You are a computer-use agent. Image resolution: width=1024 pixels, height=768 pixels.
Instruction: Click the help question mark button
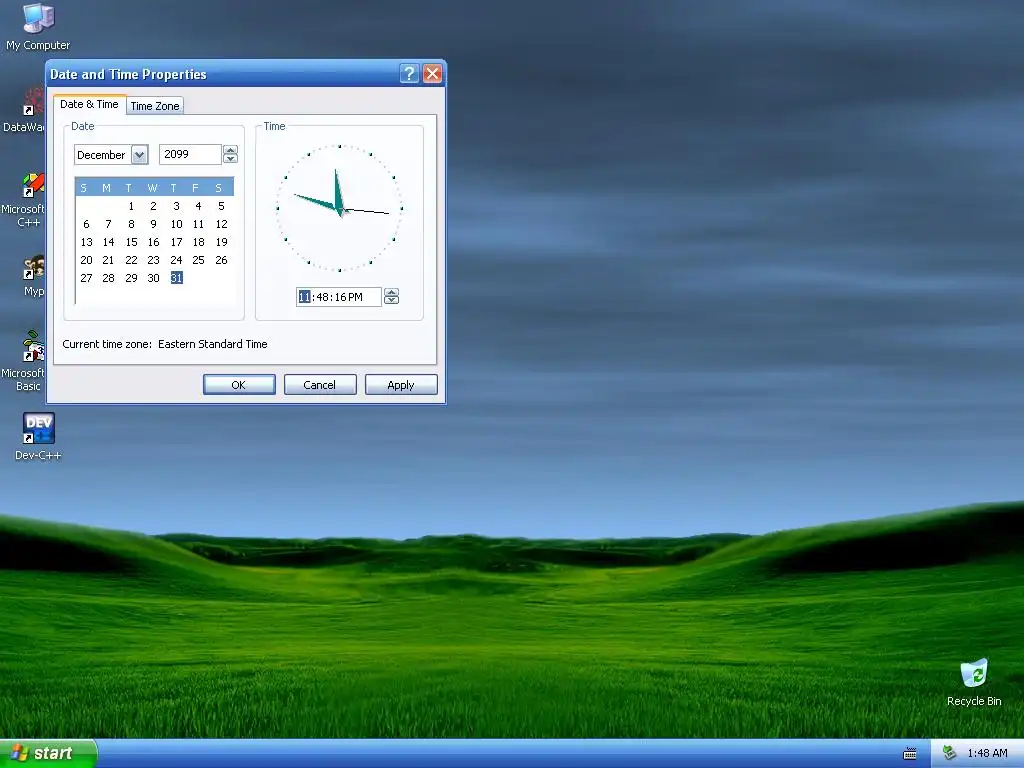coord(409,74)
